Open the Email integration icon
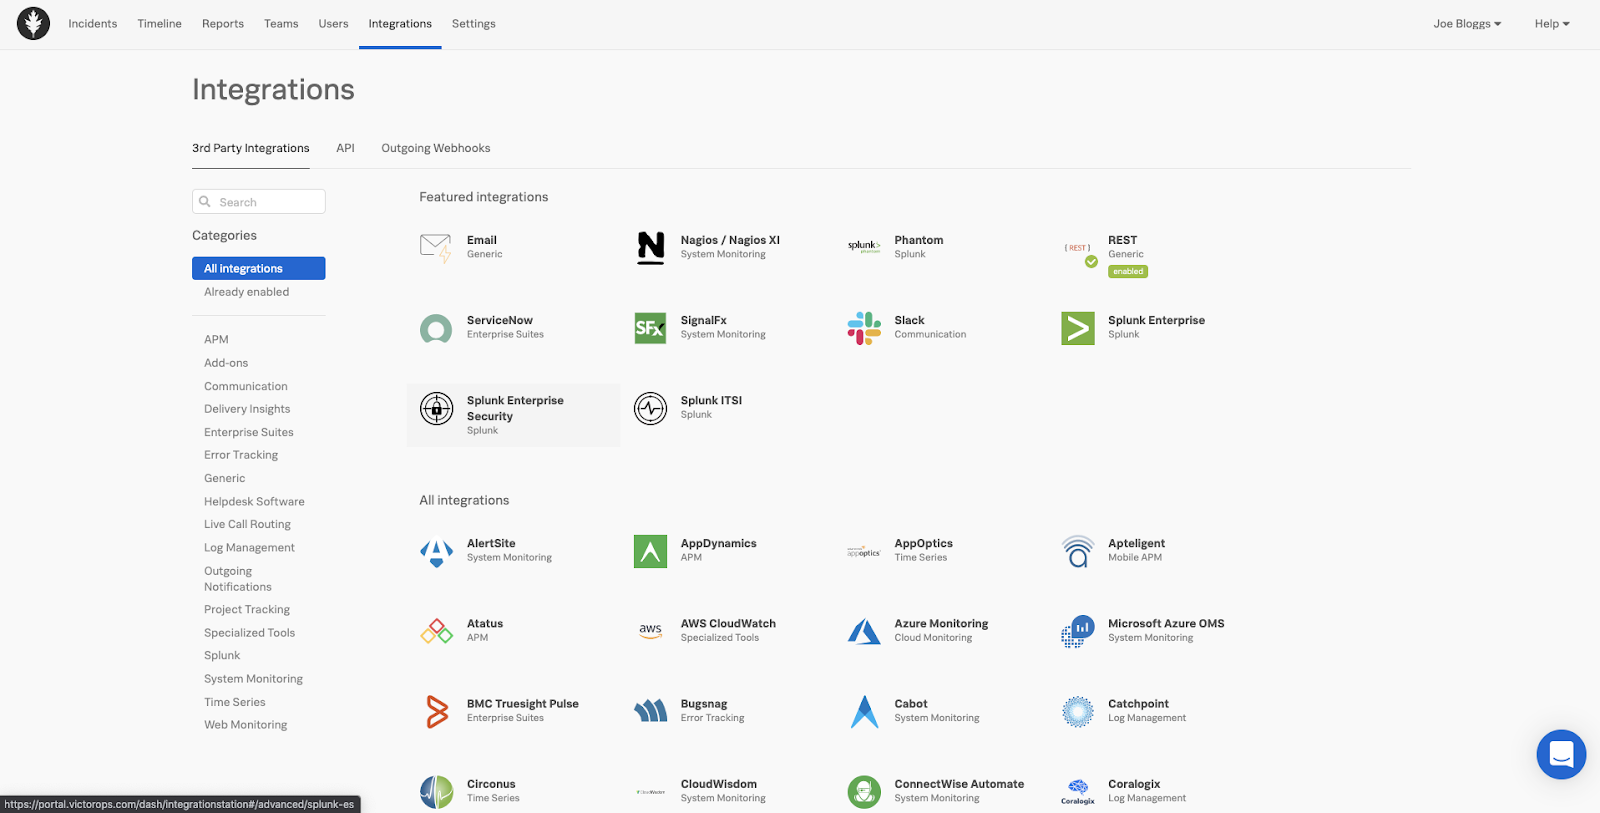Image resolution: width=1600 pixels, height=813 pixels. (x=436, y=247)
